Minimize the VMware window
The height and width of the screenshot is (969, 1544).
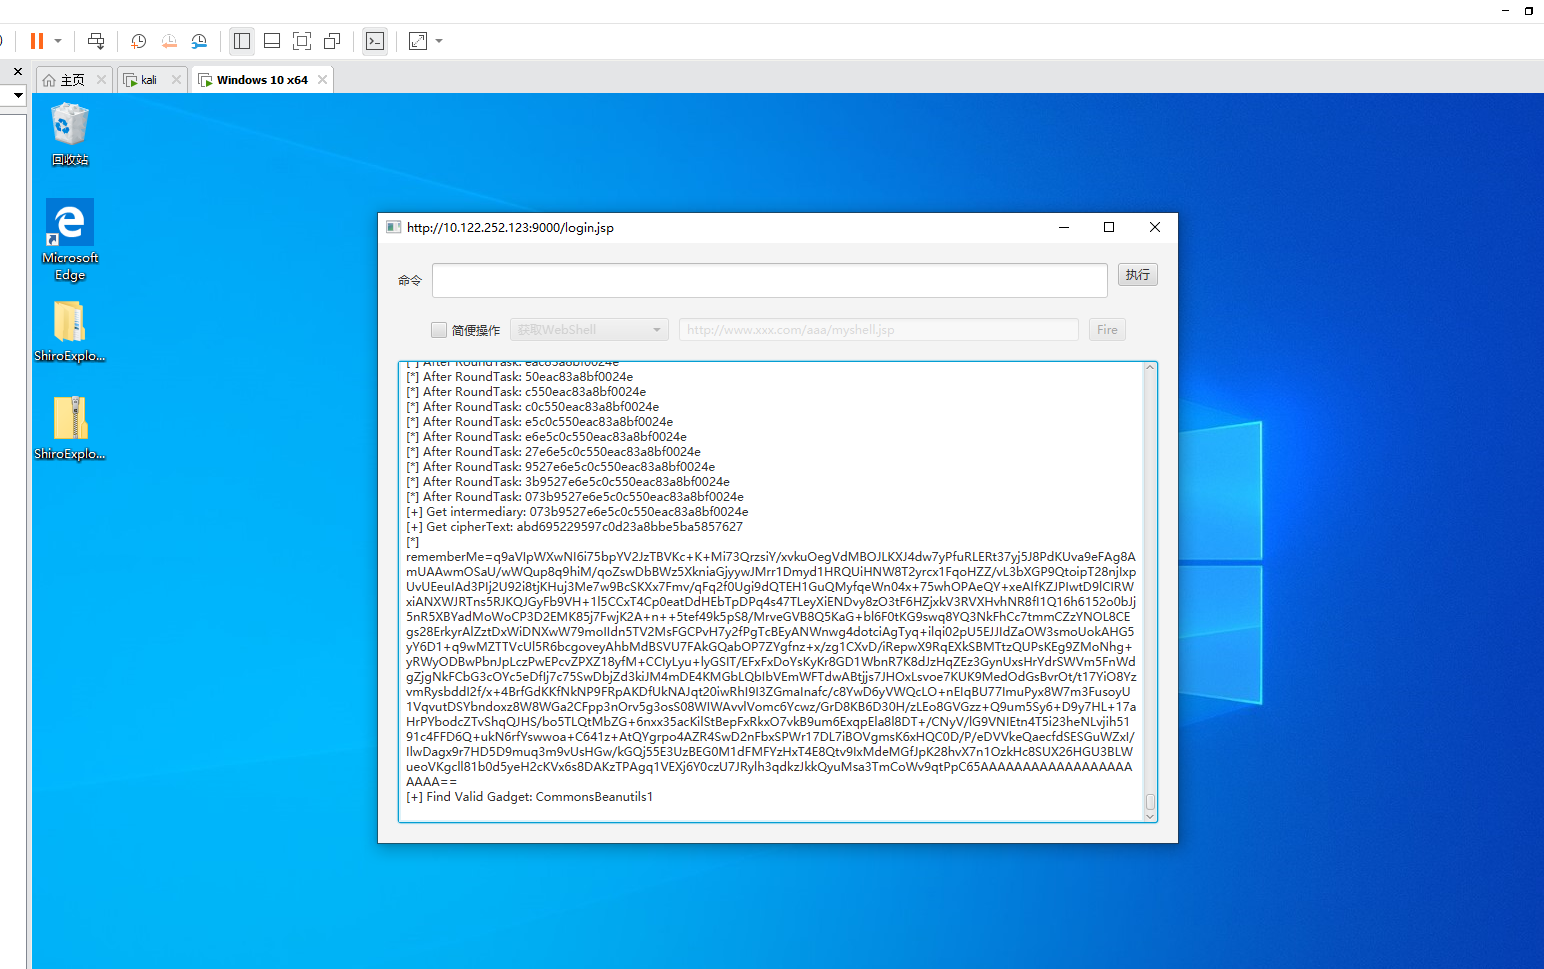1506,10
